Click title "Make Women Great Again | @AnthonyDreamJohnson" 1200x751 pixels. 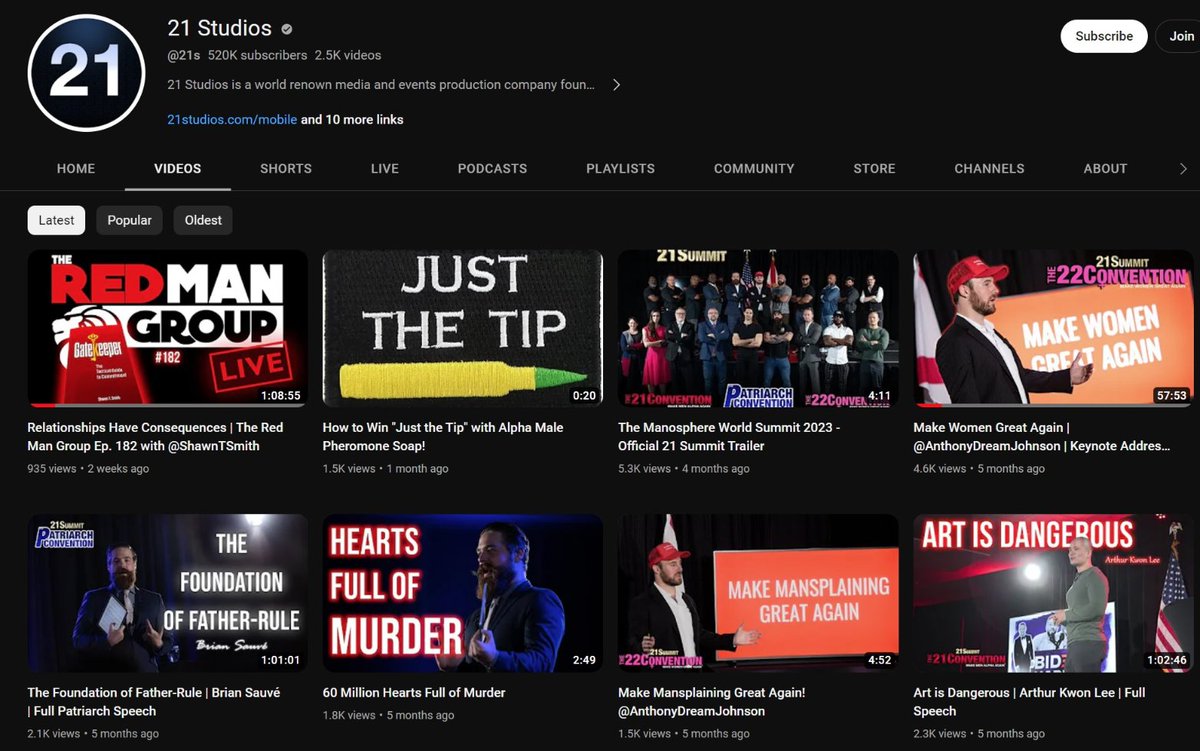coord(1041,437)
